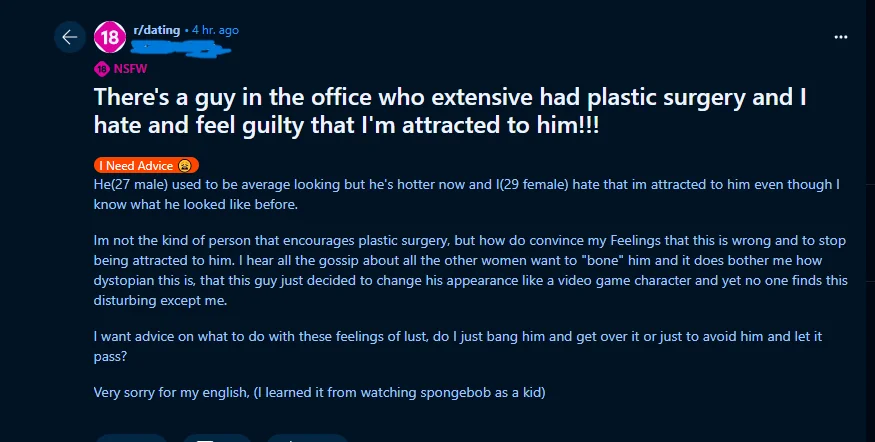
Task: Select the NSFW label text
Action: coord(130,69)
